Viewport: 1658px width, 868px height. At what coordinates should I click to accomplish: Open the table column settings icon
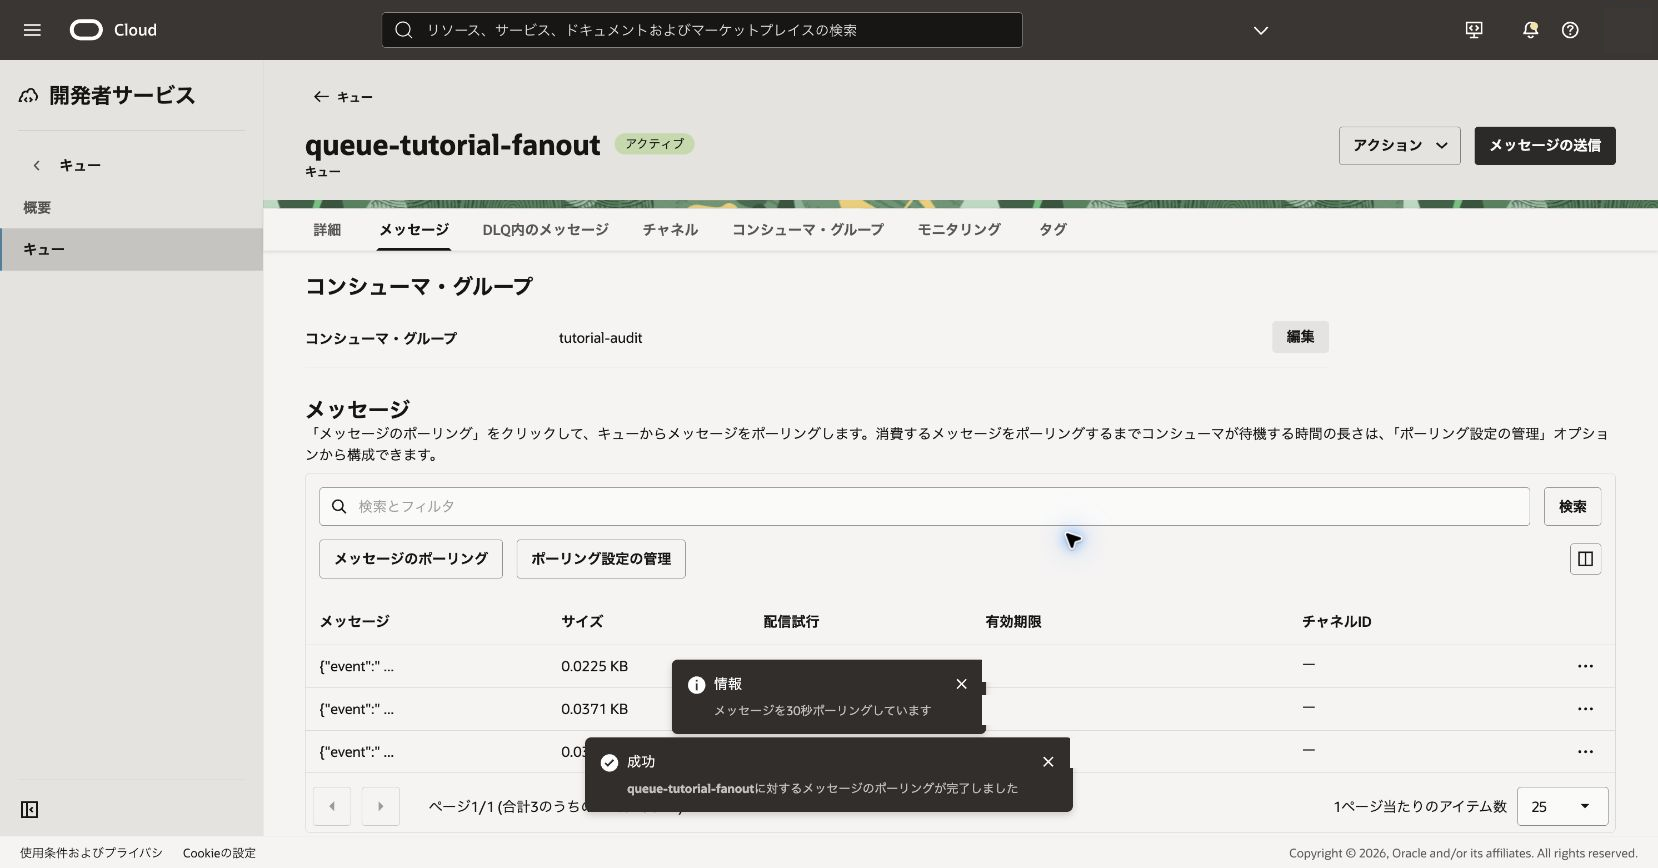(1585, 558)
